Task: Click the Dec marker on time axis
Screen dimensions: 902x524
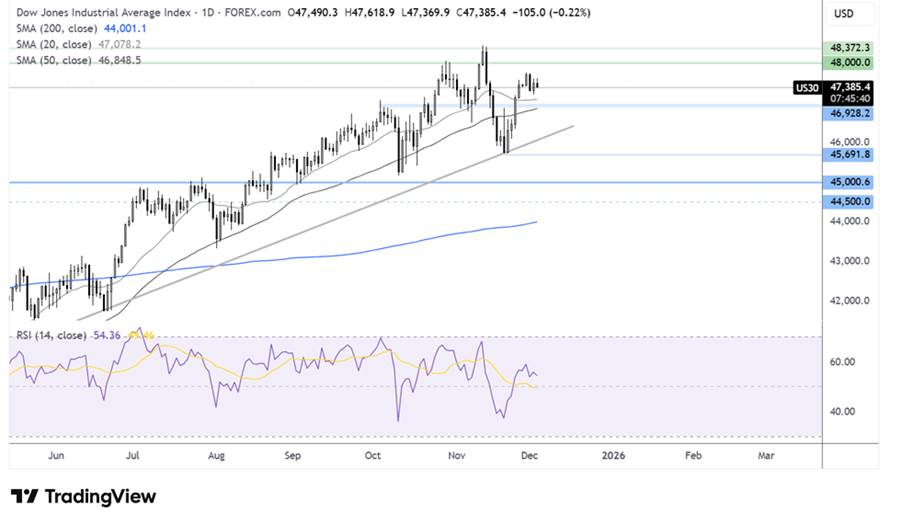Action: 529,456
